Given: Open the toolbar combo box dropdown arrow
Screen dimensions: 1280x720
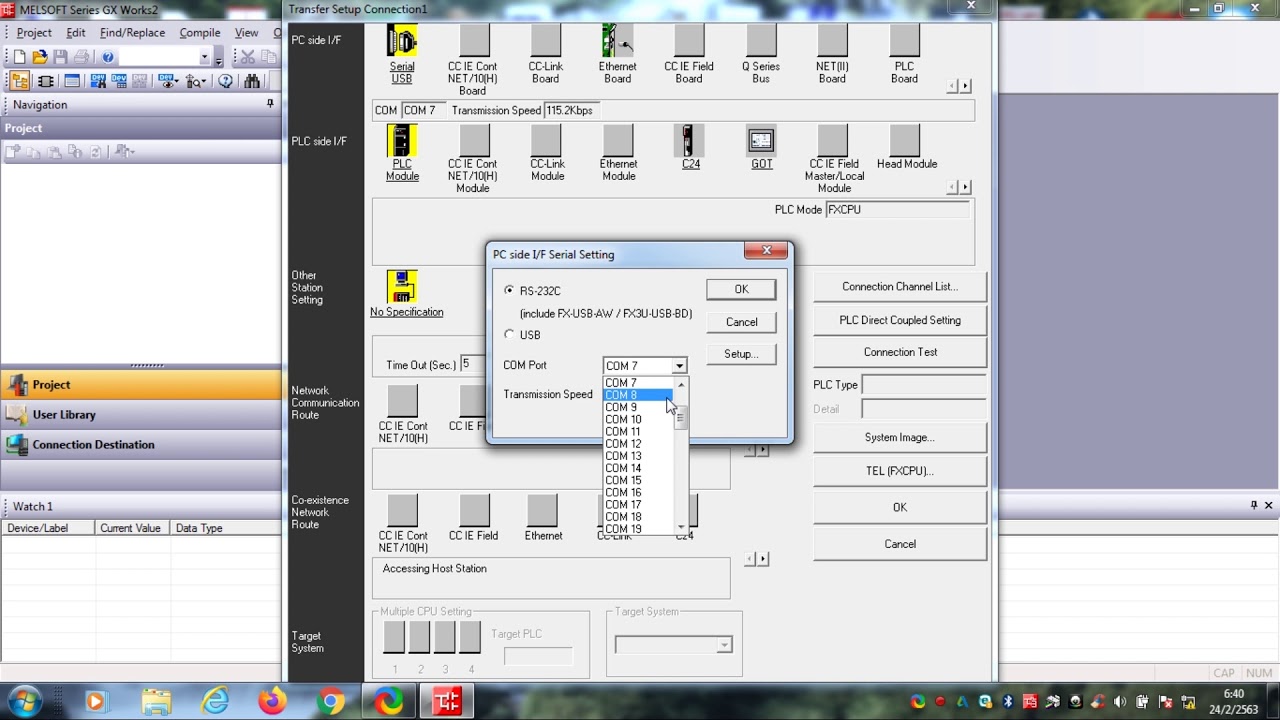Looking at the screenshot, I should pyautogui.click(x=204, y=57).
